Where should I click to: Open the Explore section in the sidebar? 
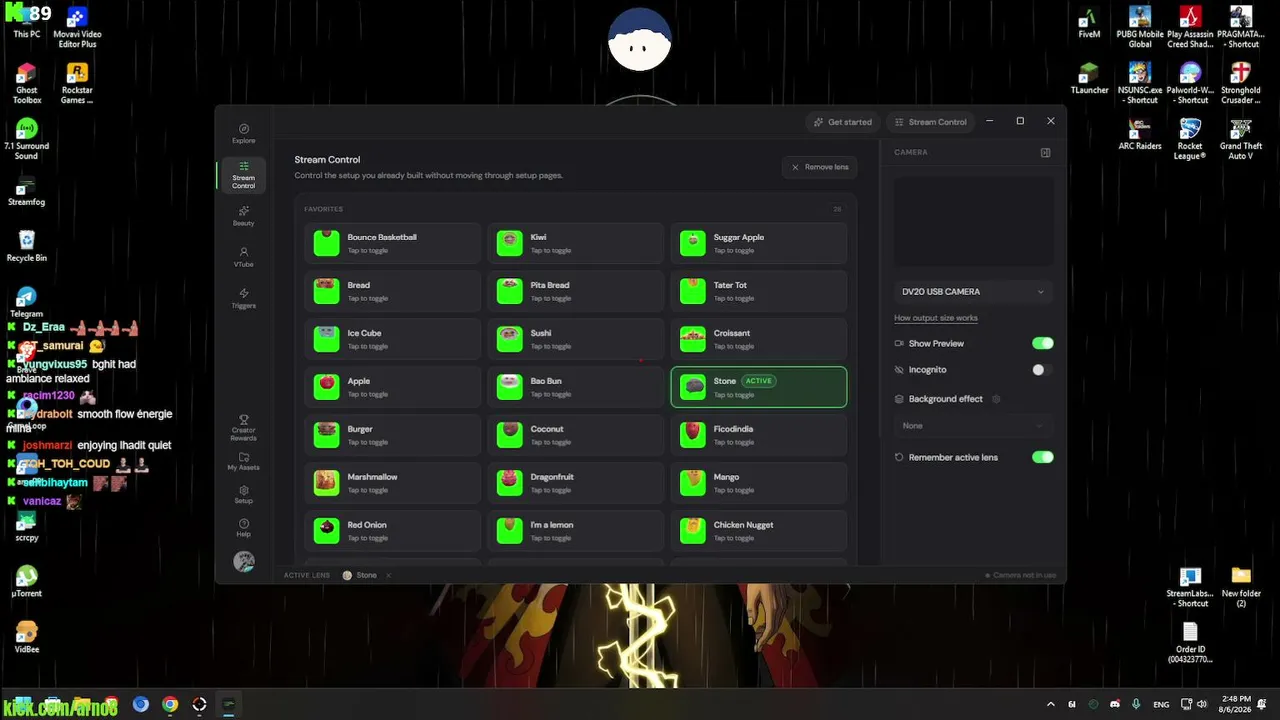243,133
